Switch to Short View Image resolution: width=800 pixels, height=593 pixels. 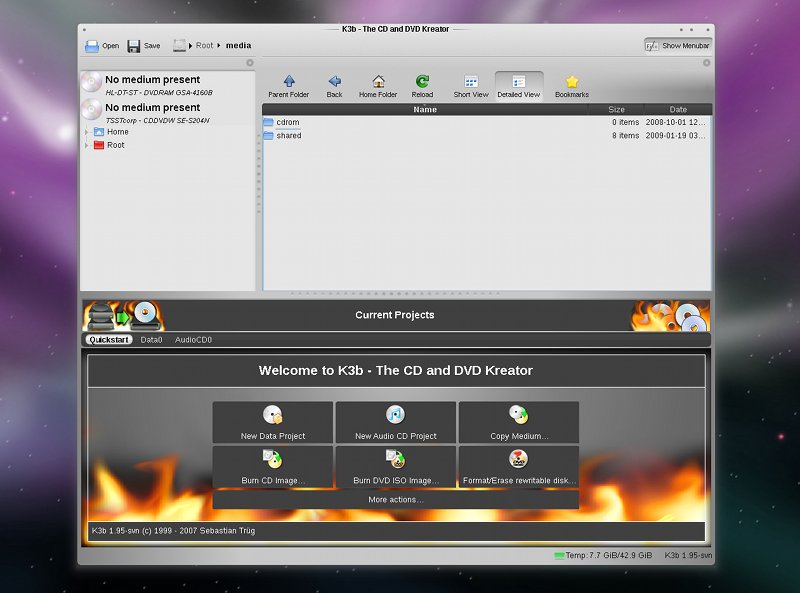click(x=471, y=86)
